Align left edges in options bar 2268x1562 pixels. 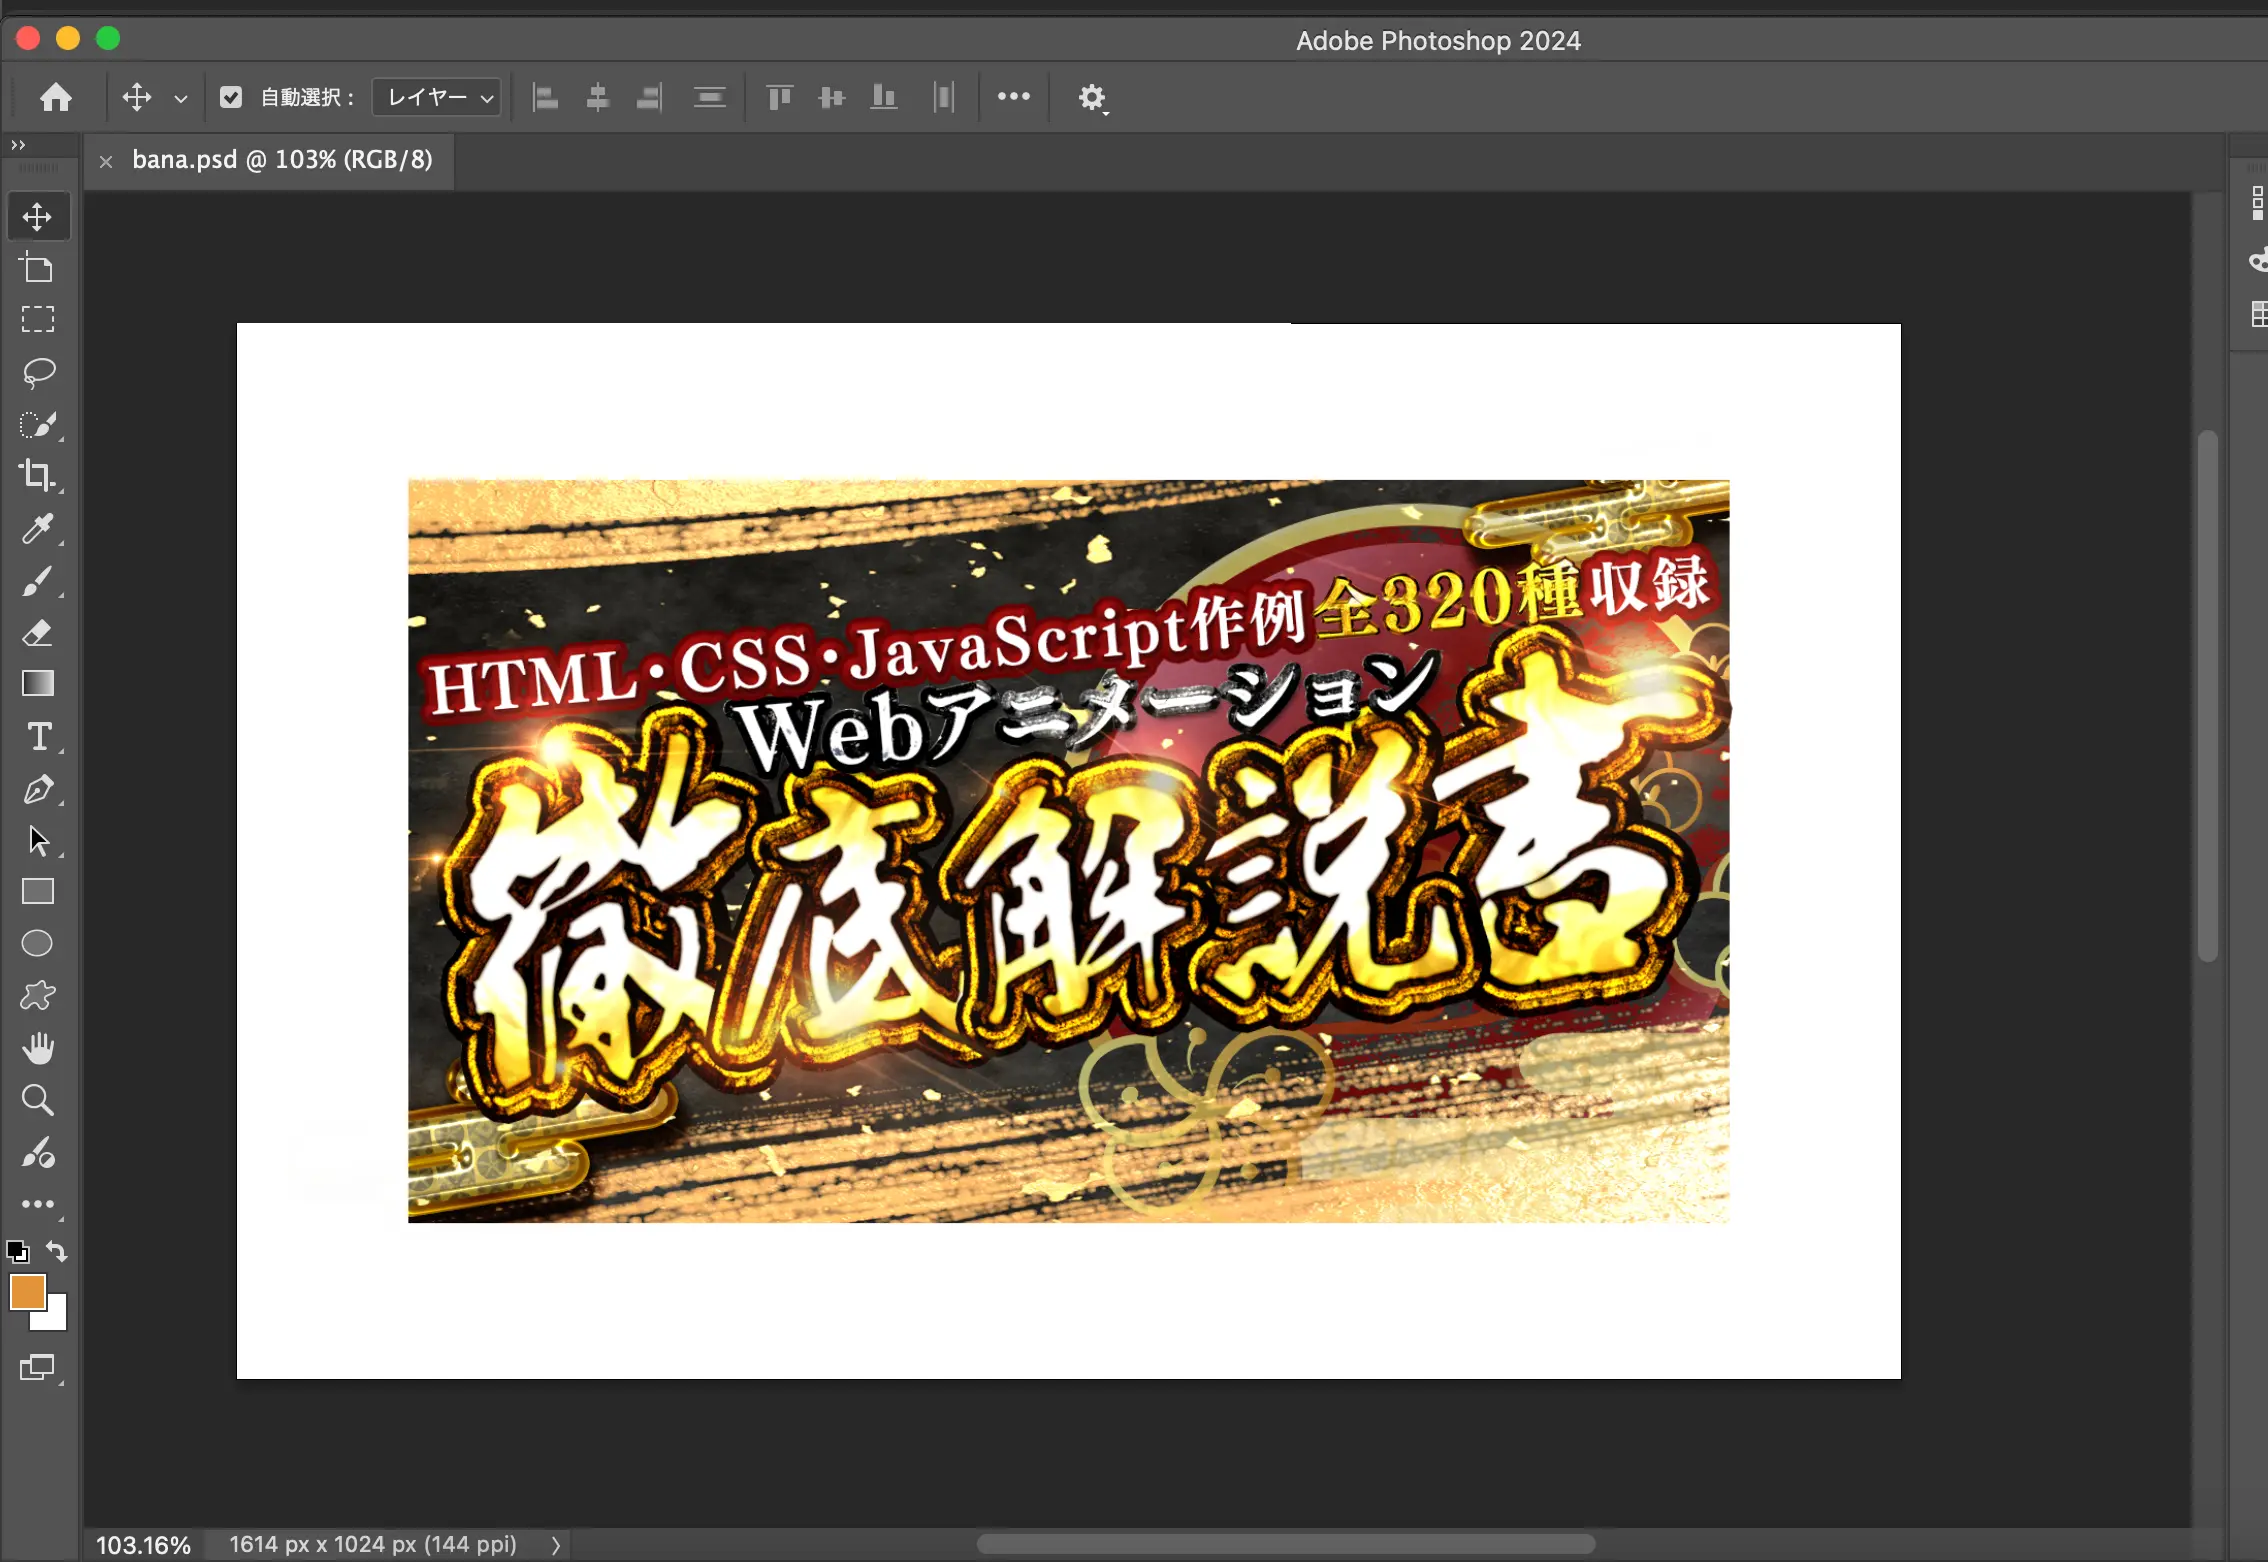(x=545, y=97)
